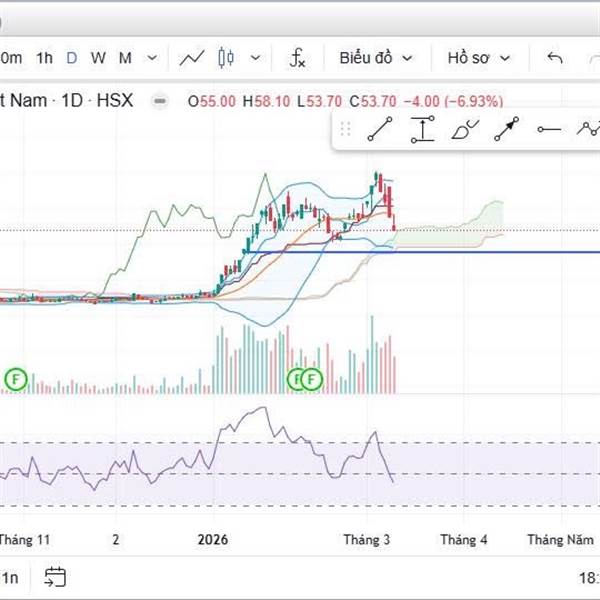Click the 1D · HSX symbol title
This screenshot has width=600, height=600.
tap(97, 101)
